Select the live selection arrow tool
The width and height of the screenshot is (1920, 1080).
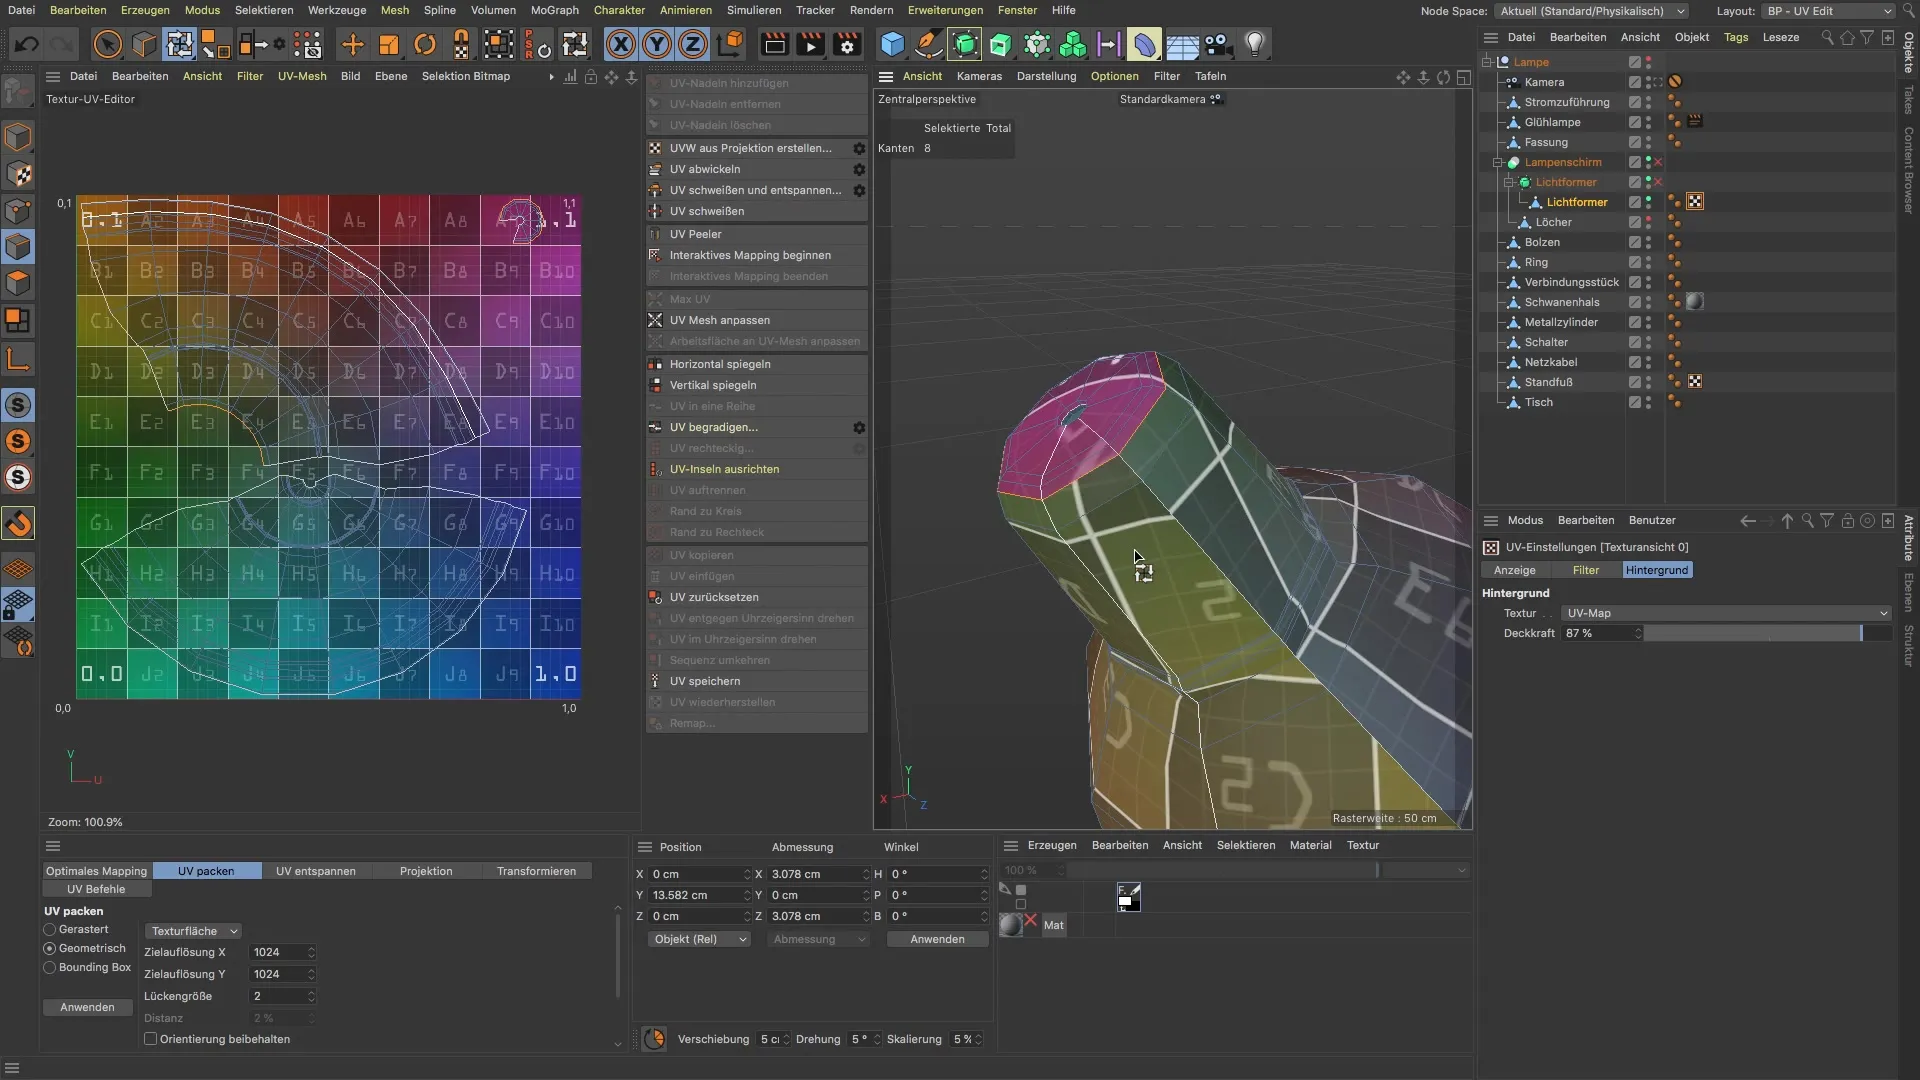click(x=107, y=44)
